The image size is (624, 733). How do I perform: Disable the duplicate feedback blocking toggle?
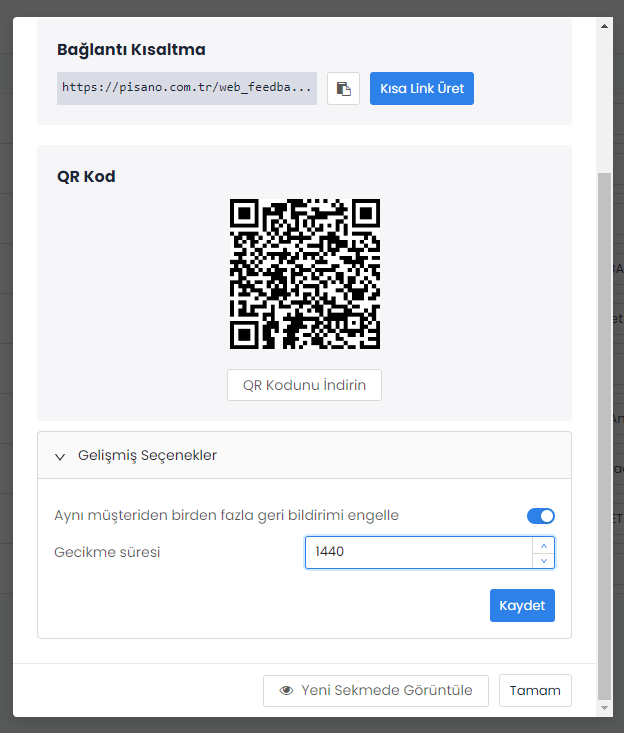coord(540,516)
